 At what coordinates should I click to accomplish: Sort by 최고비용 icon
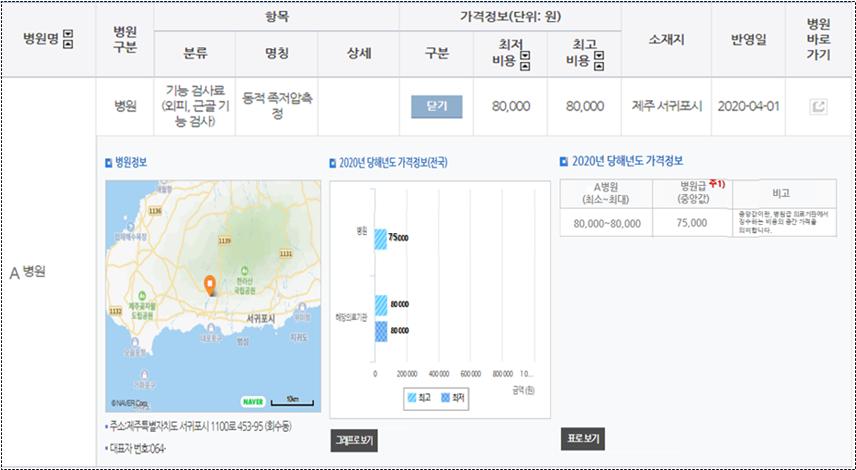coord(599,61)
